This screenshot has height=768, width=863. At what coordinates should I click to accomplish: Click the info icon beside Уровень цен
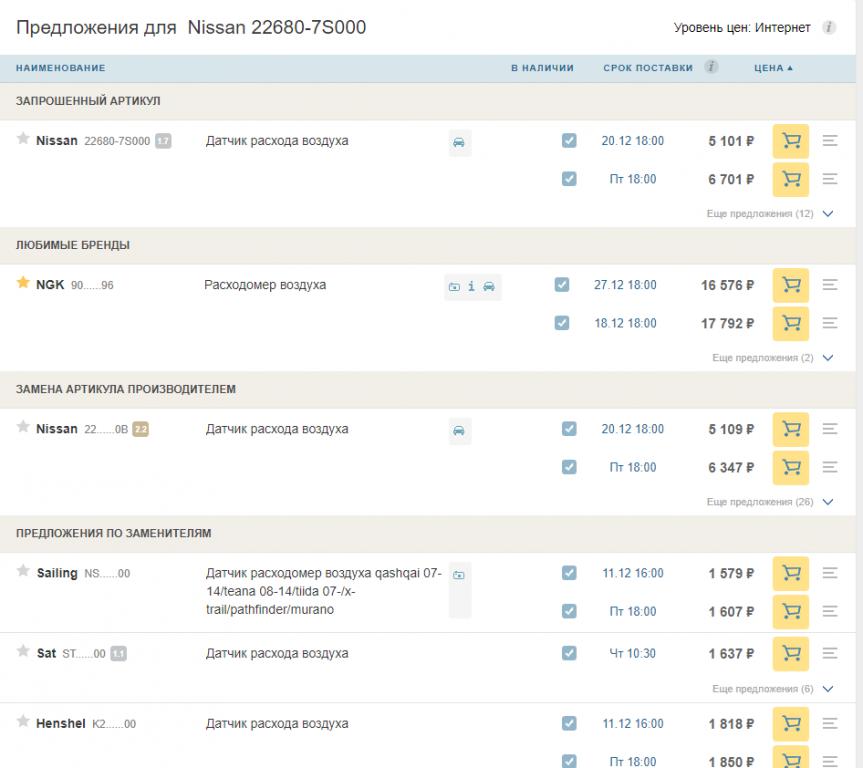point(829,27)
